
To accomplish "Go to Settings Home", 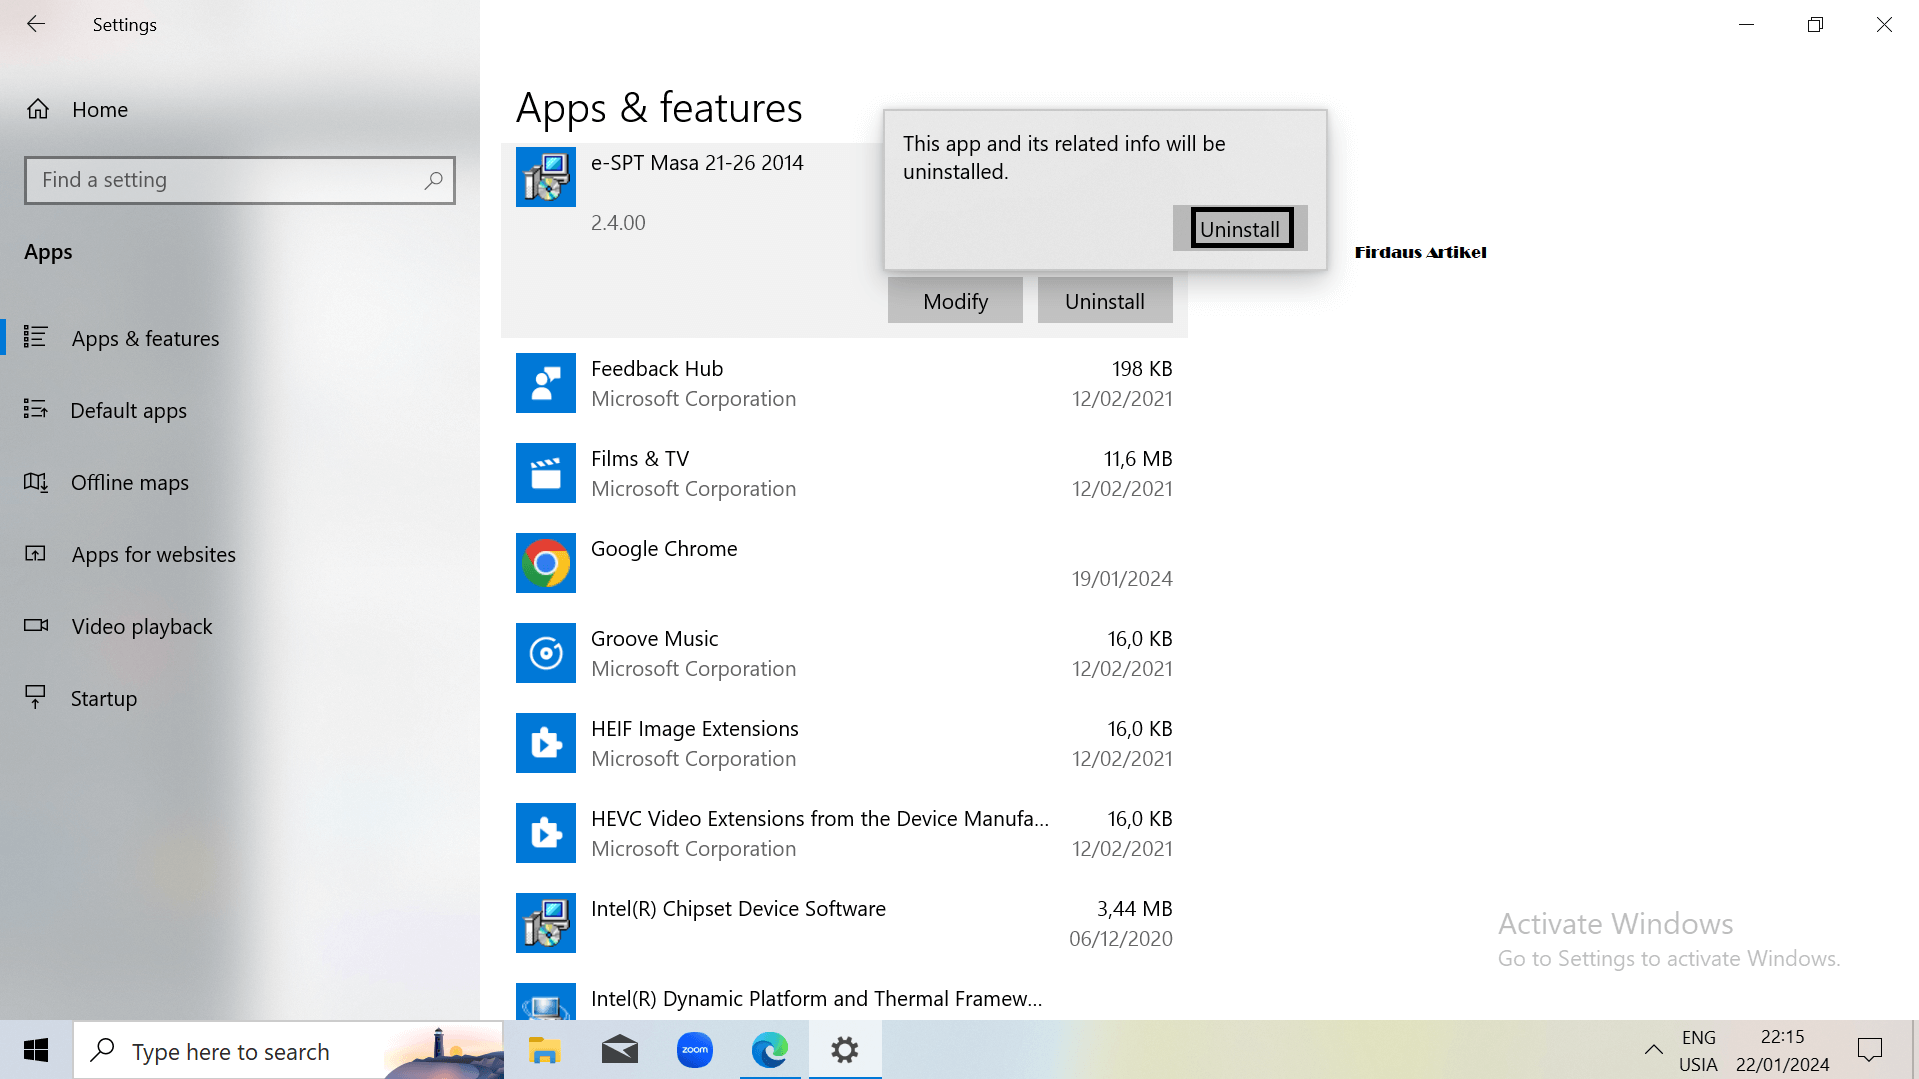I will pyautogui.click(x=100, y=109).
